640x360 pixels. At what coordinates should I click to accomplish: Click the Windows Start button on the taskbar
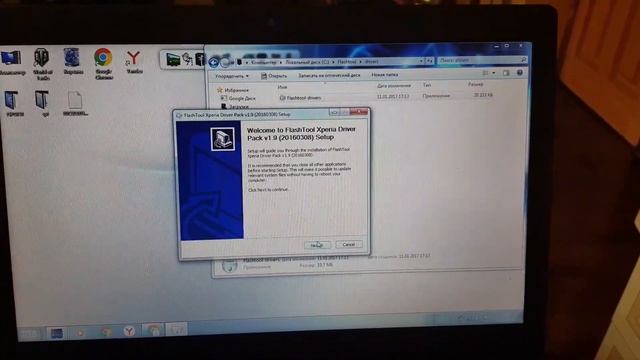click(x=29, y=334)
